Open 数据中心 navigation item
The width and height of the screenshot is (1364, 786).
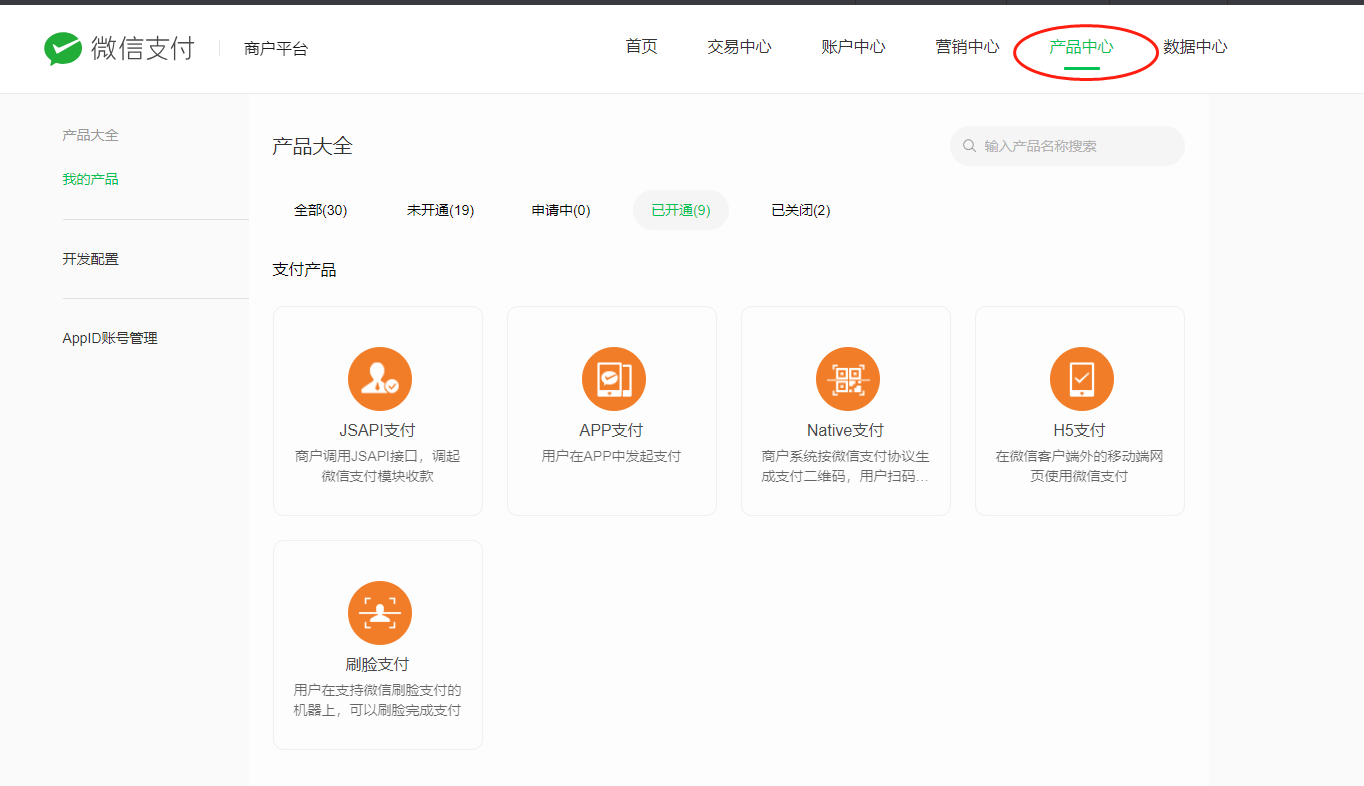pos(1195,47)
